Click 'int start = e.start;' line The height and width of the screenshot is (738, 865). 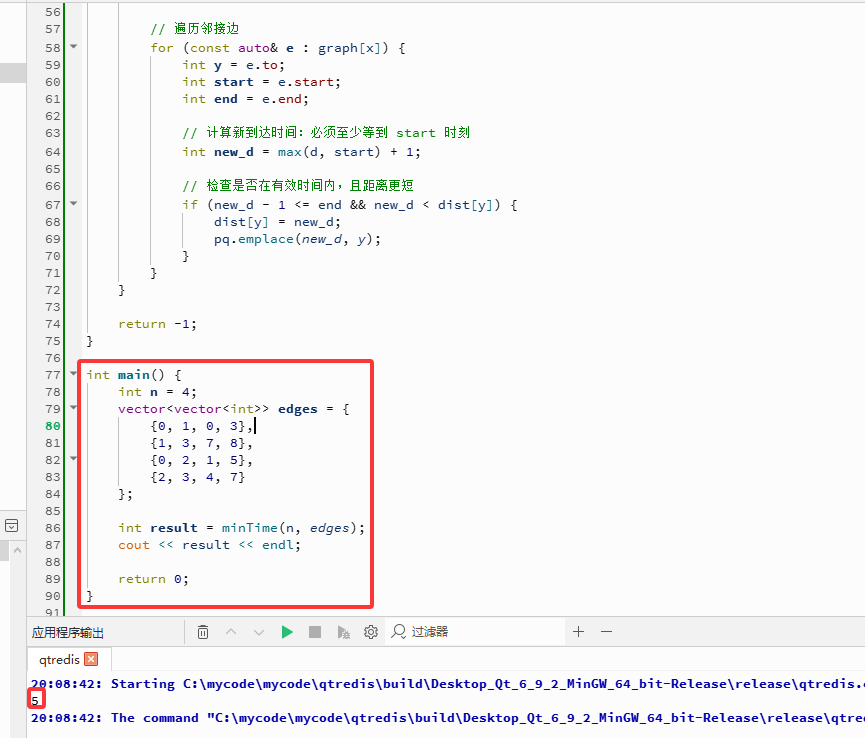(x=261, y=82)
